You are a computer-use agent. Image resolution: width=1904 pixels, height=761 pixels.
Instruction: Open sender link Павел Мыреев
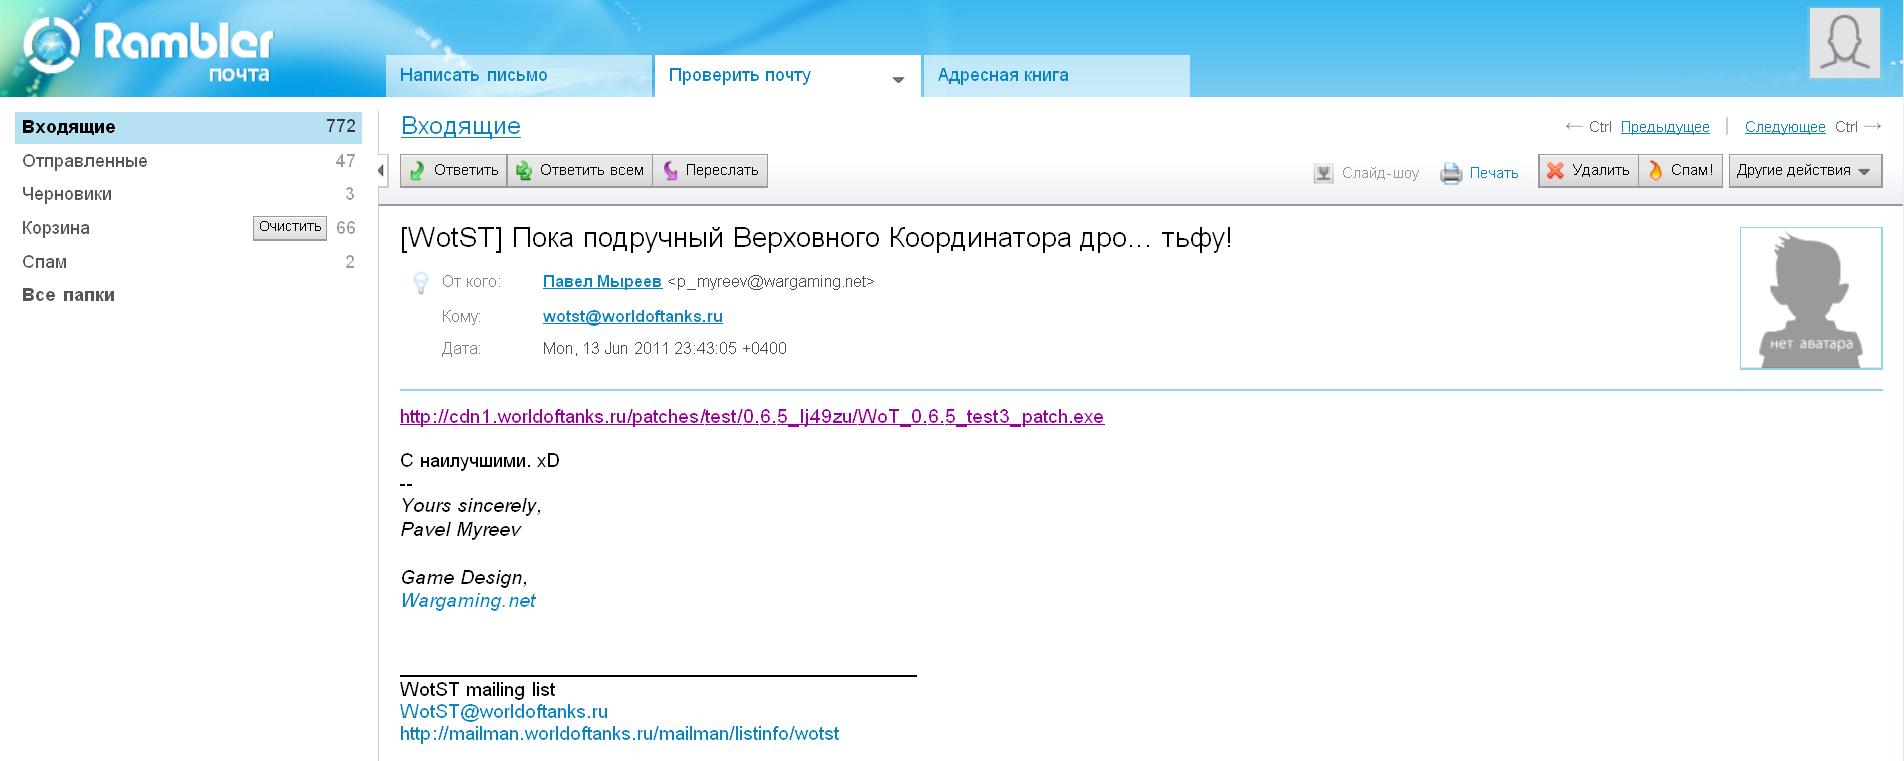[602, 282]
